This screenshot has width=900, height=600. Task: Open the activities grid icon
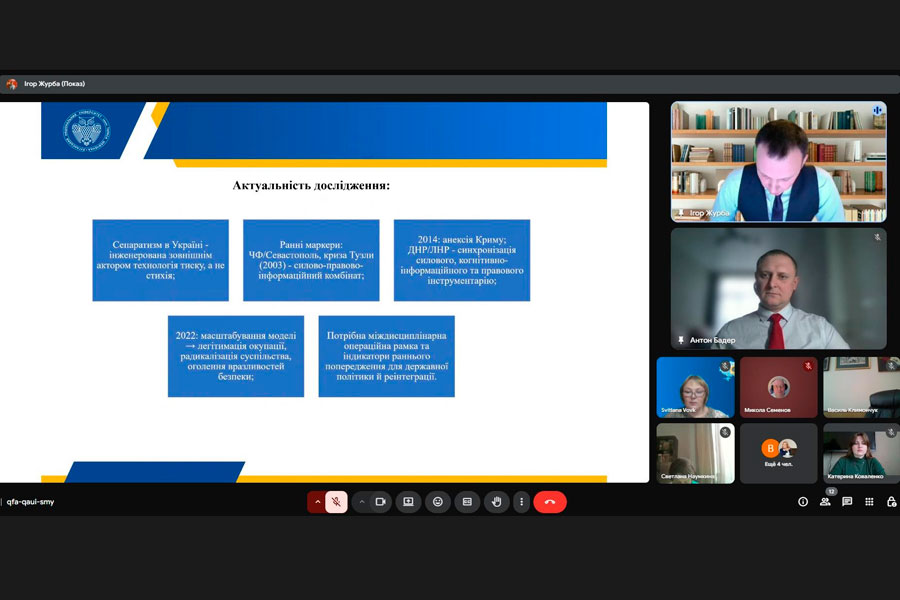[870, 502]
